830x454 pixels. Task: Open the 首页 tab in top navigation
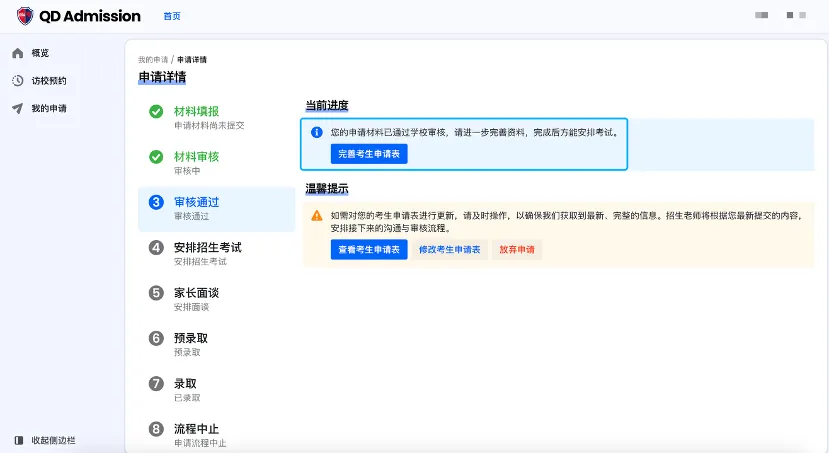172,16
